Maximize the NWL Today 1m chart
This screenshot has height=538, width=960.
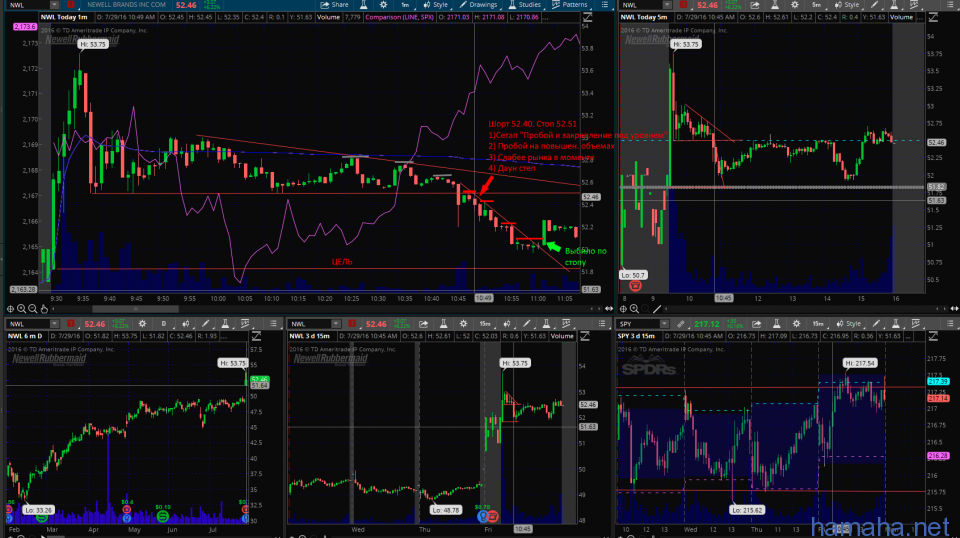[588, 17]
